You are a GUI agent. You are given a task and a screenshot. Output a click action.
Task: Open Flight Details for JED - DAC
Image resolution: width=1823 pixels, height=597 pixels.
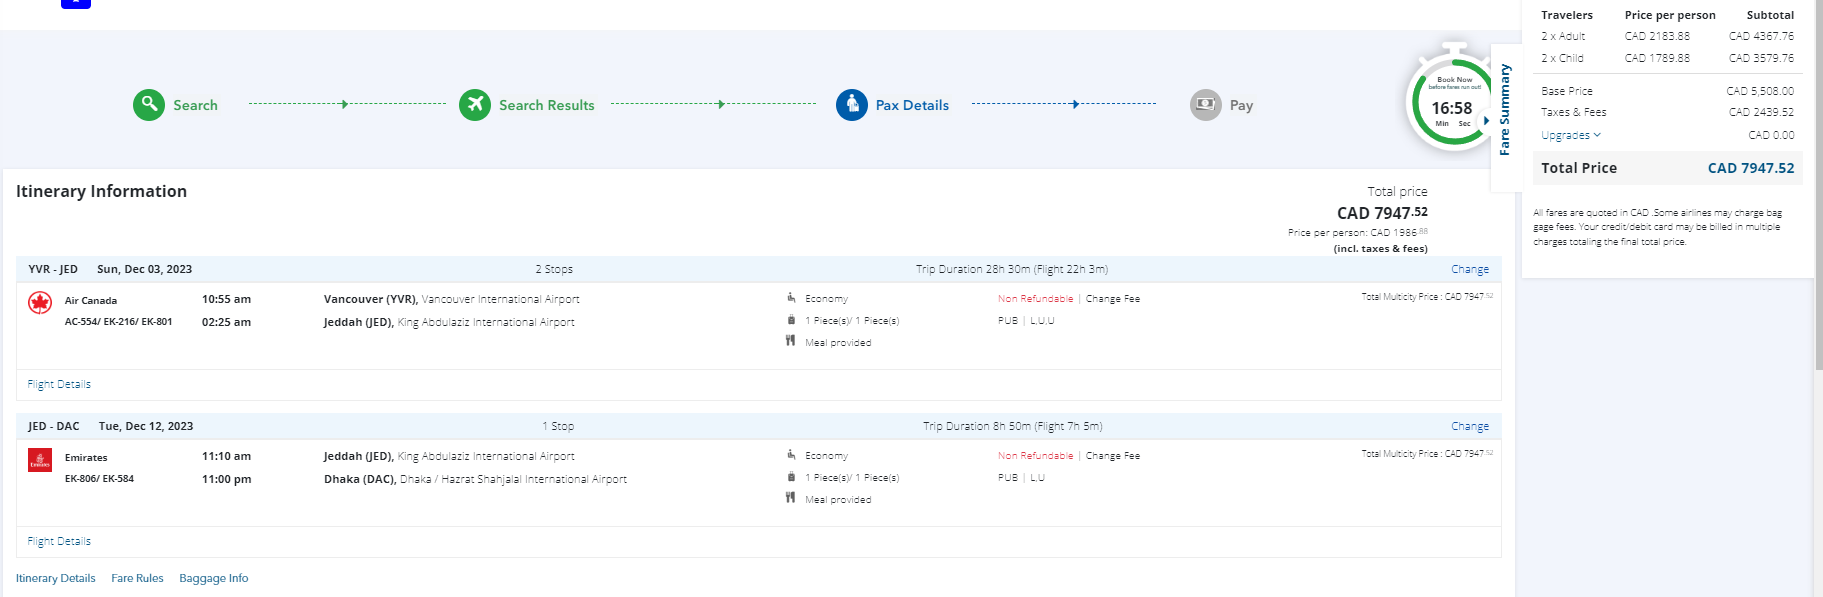pos(59,541)
